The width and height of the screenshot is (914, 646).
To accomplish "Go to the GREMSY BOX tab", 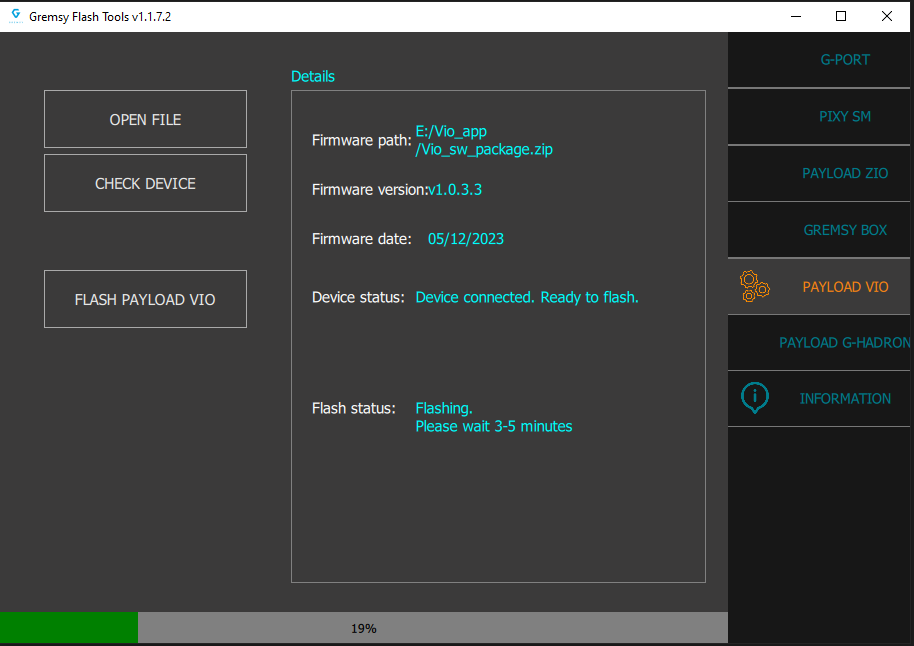I will [844, 230].
